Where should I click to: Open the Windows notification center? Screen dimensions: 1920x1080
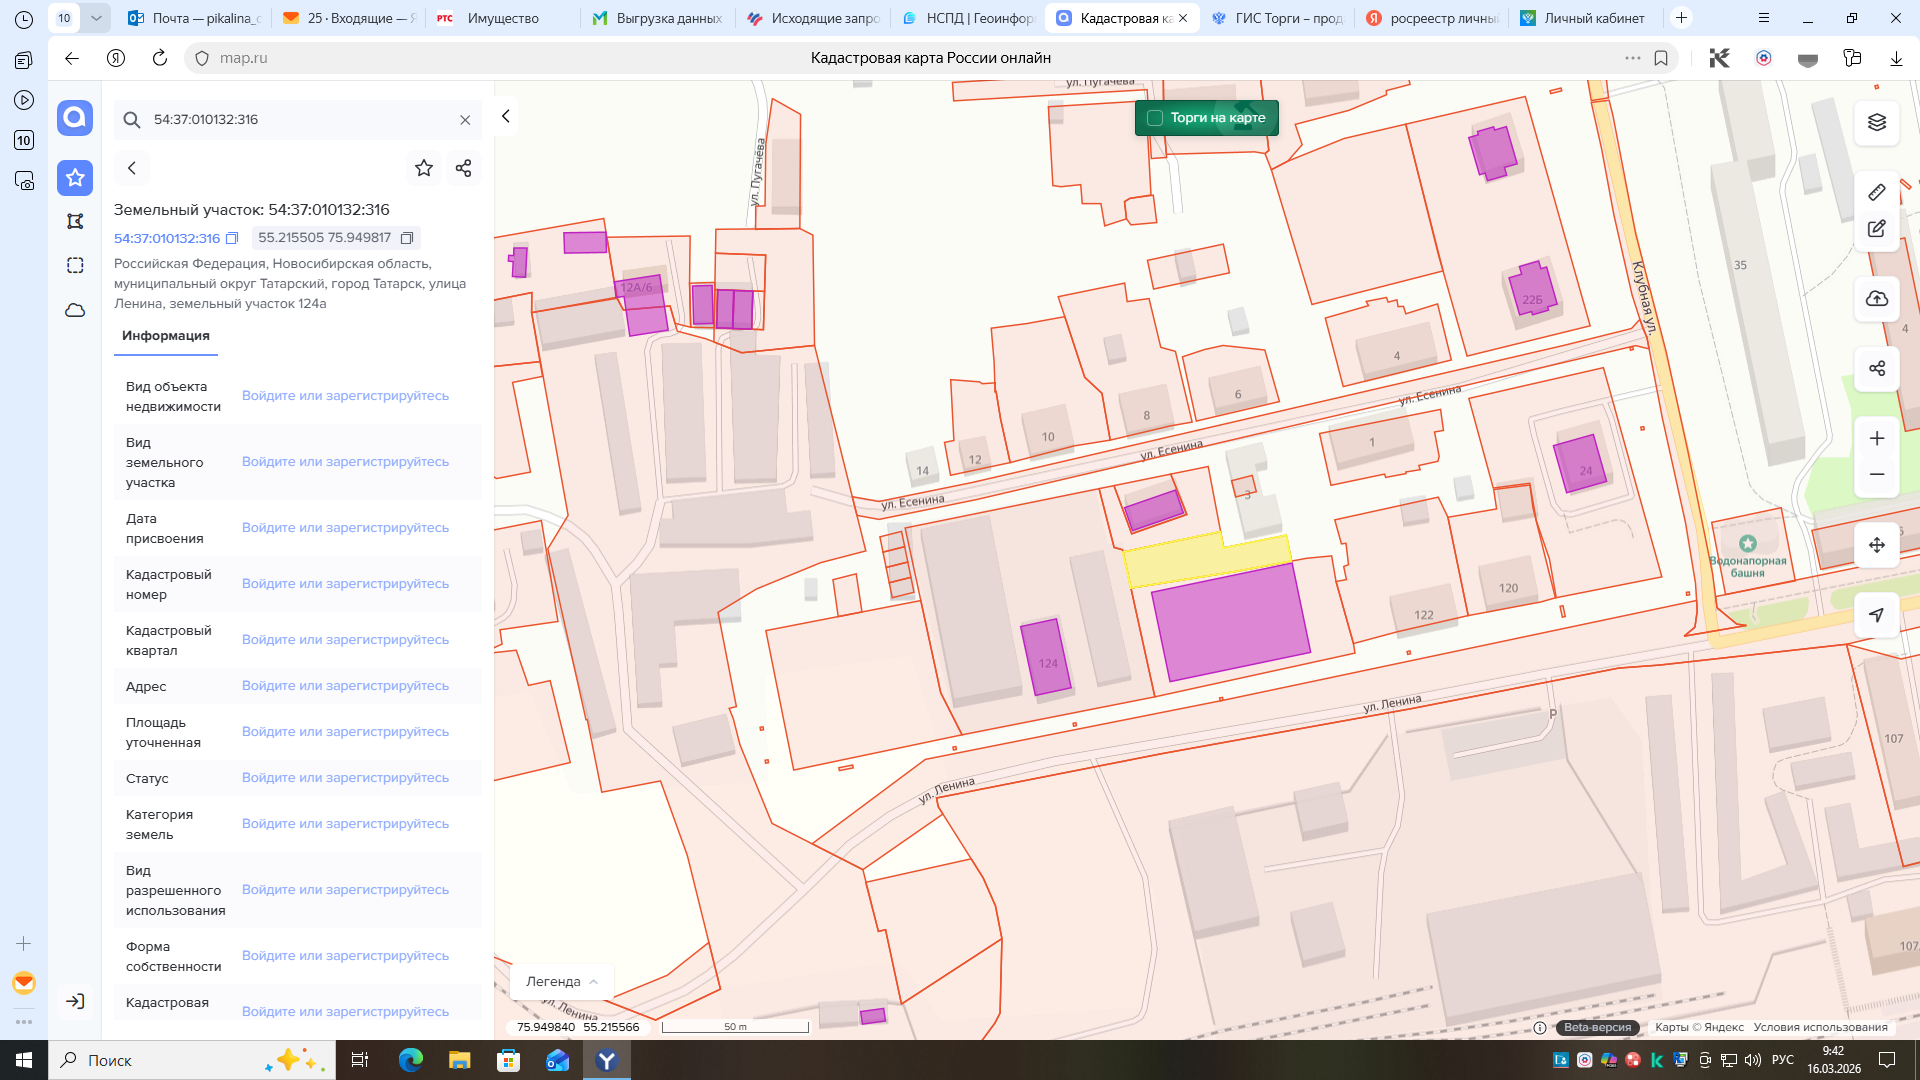point(1887,1060)
